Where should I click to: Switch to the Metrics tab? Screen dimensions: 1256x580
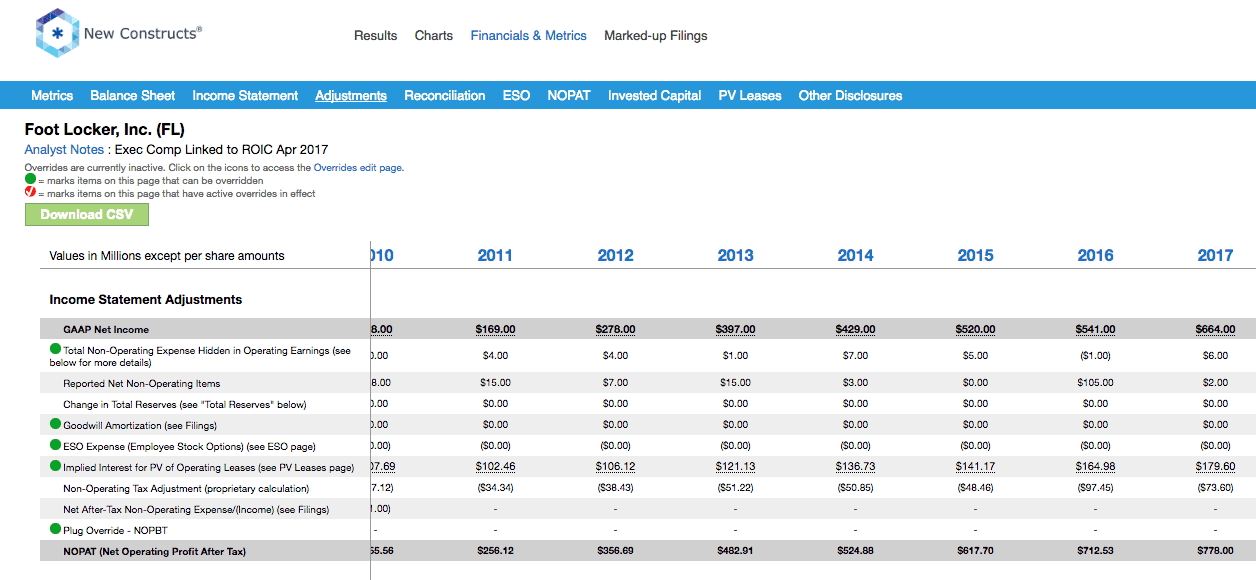pyautogui.click(x=52, y=96)
